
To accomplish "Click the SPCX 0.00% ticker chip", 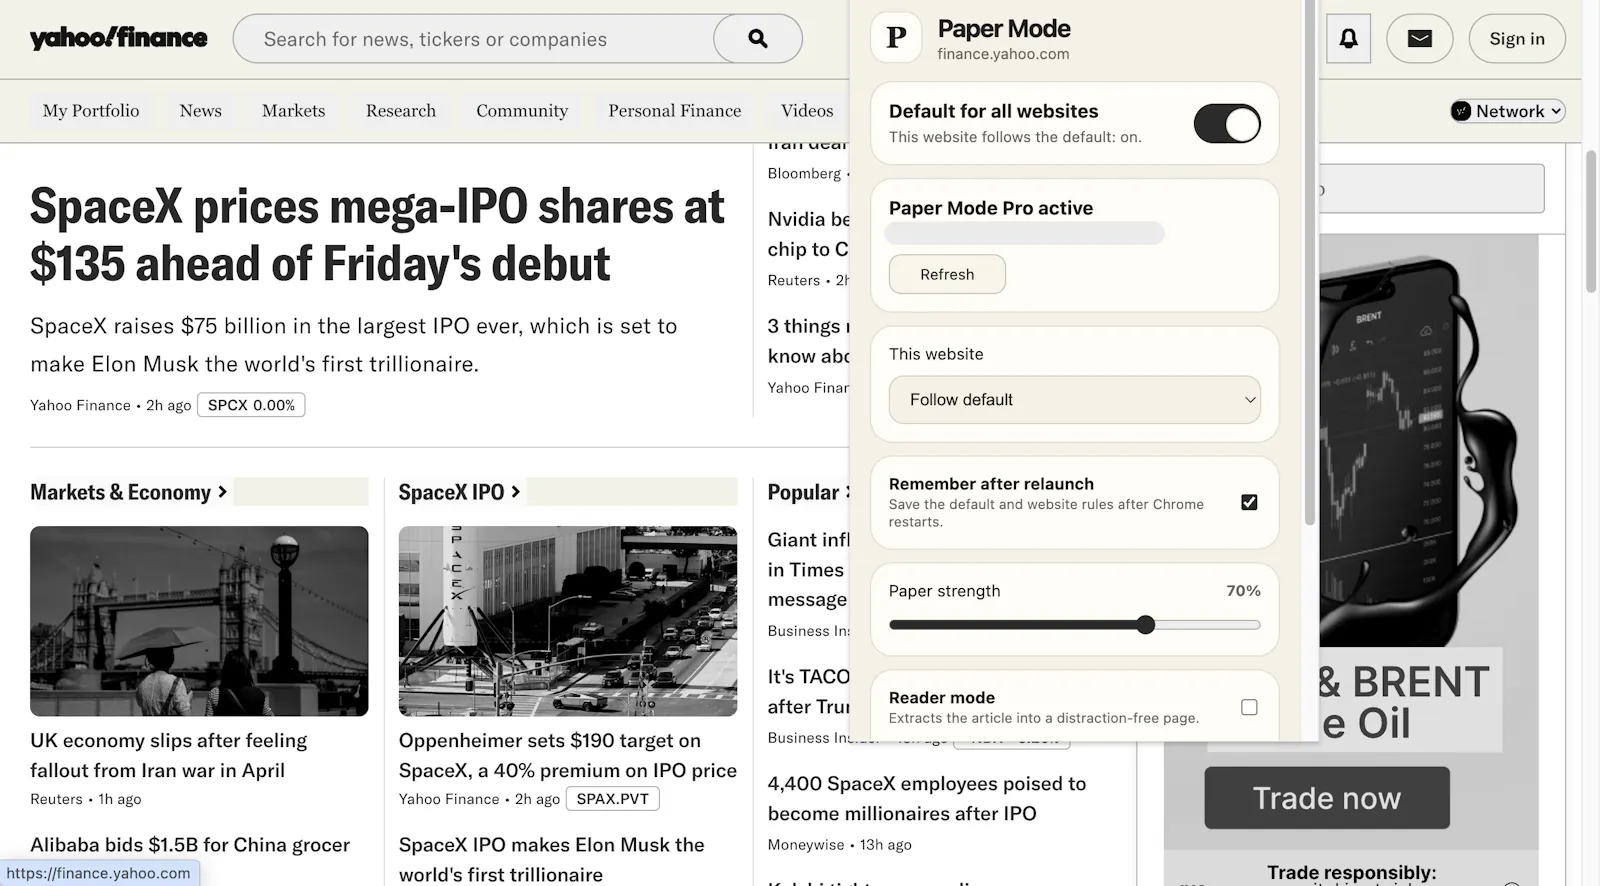I will (x=251, y=405).
